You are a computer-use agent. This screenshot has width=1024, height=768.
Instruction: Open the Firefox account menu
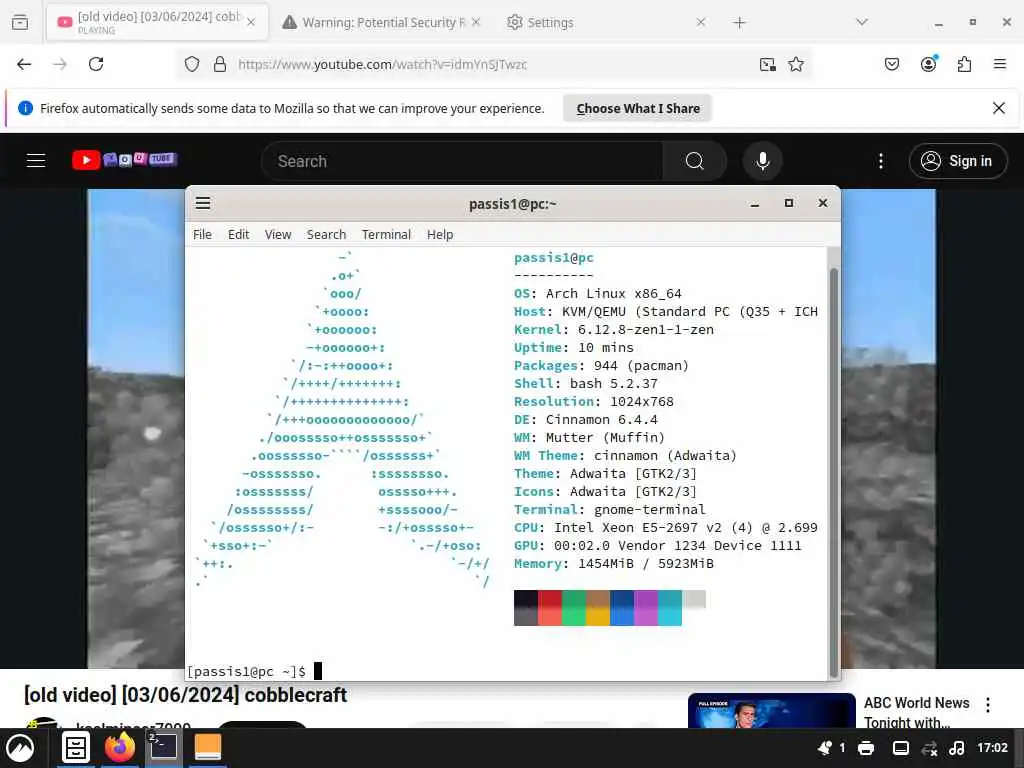(929, 64)
